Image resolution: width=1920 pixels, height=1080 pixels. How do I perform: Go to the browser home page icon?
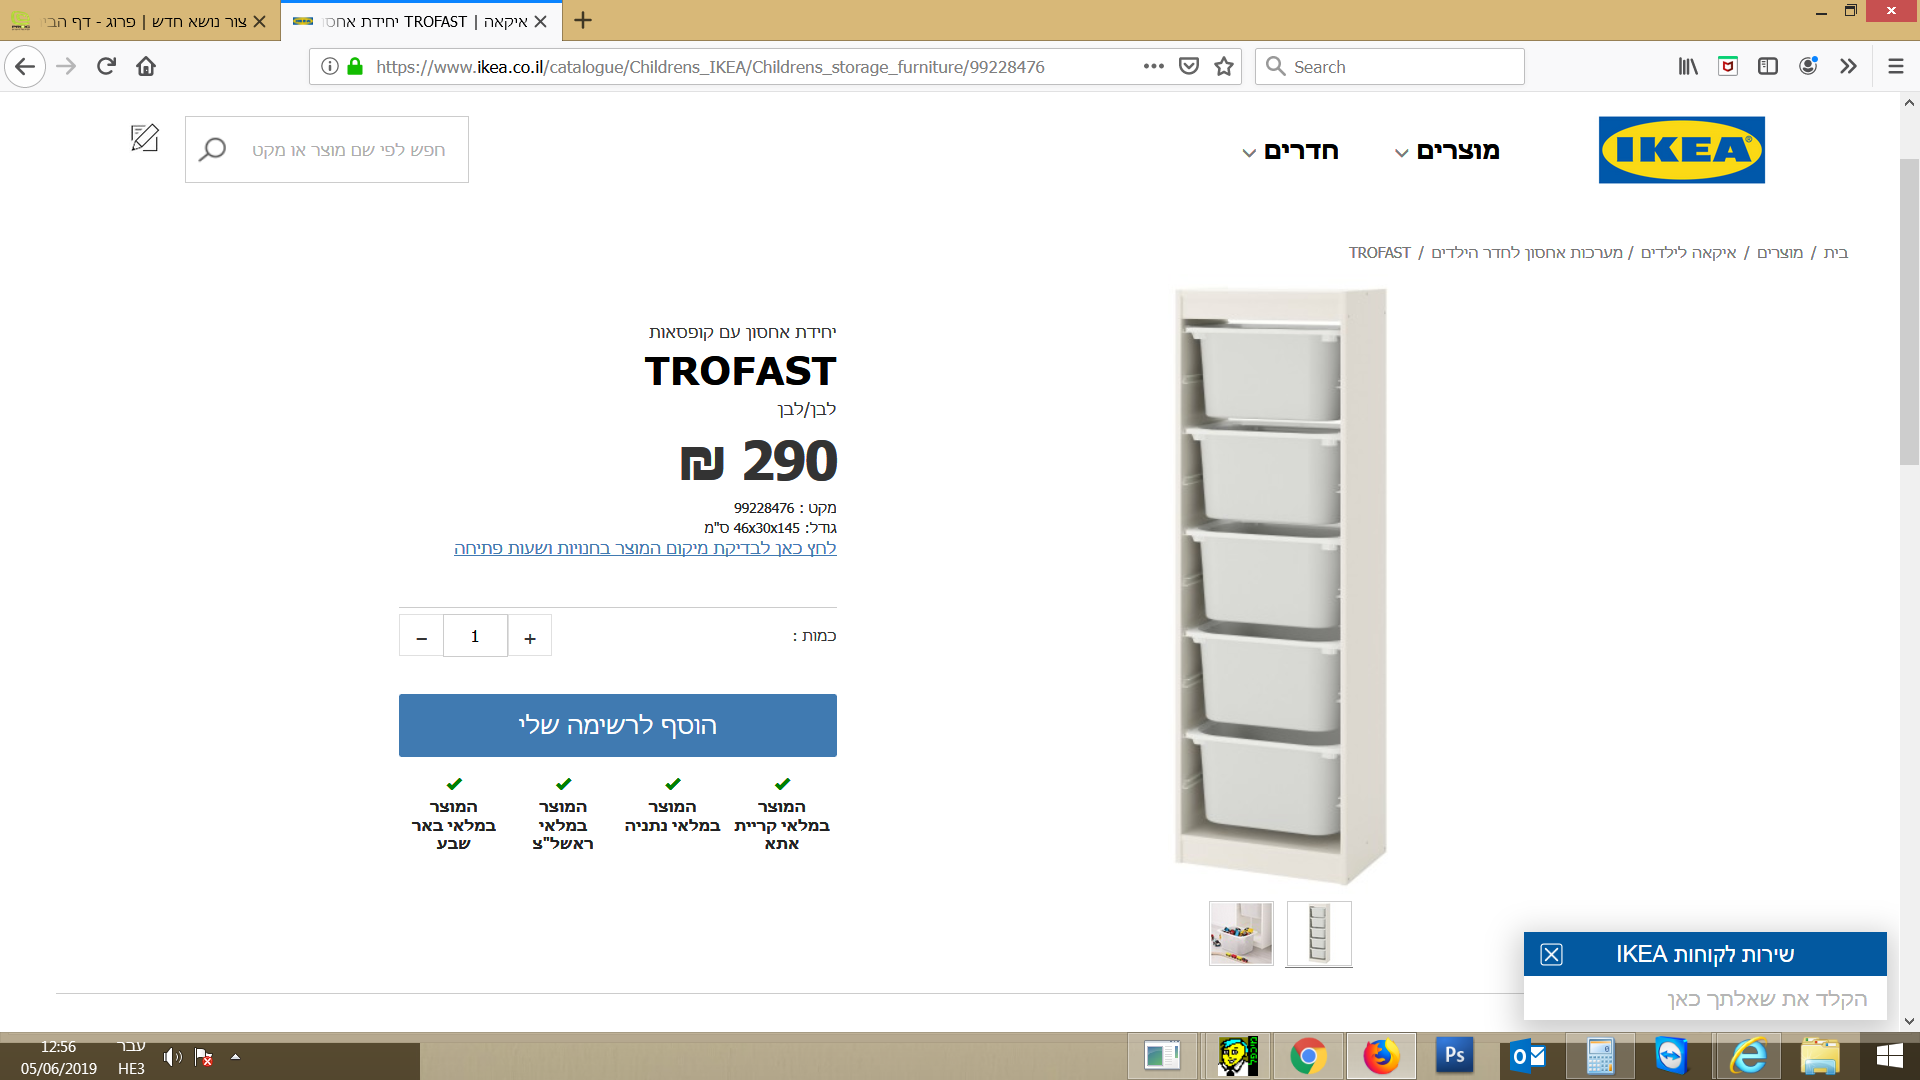146,67
